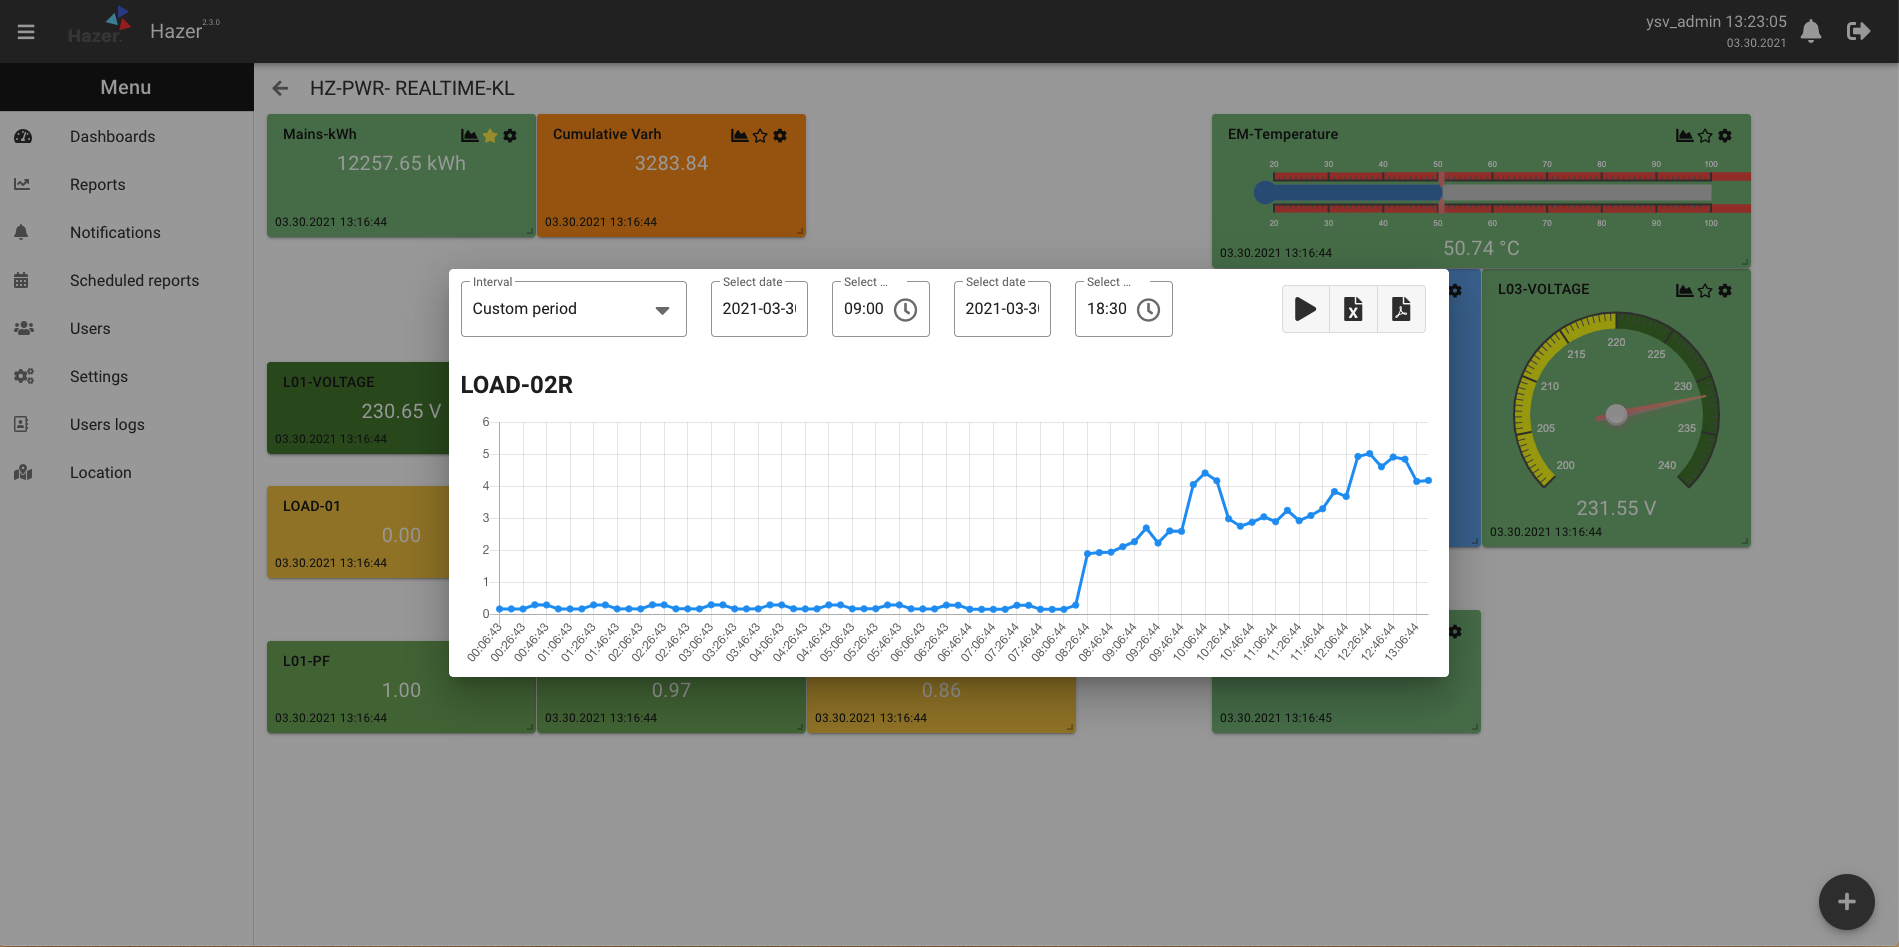Export the LOAD-02R chart to PDF
The height and width of the screenshot is (947, 1899).
coord(1401,309)
